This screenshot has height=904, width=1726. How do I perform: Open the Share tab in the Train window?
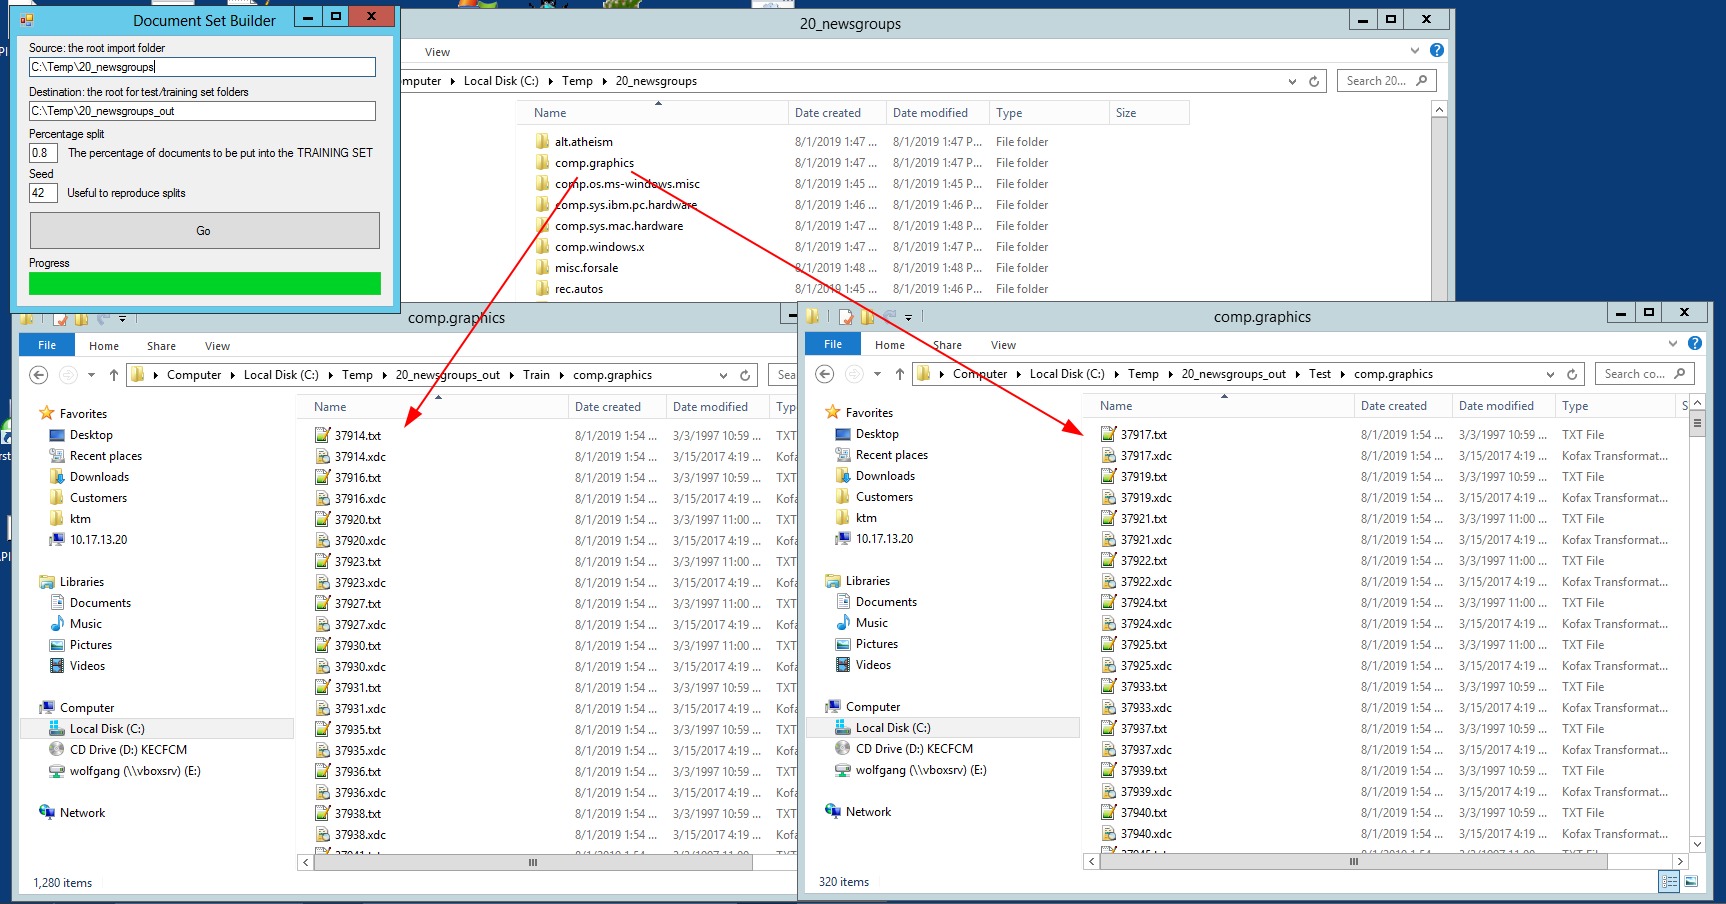pyautogui.click(x=161, y=346)
